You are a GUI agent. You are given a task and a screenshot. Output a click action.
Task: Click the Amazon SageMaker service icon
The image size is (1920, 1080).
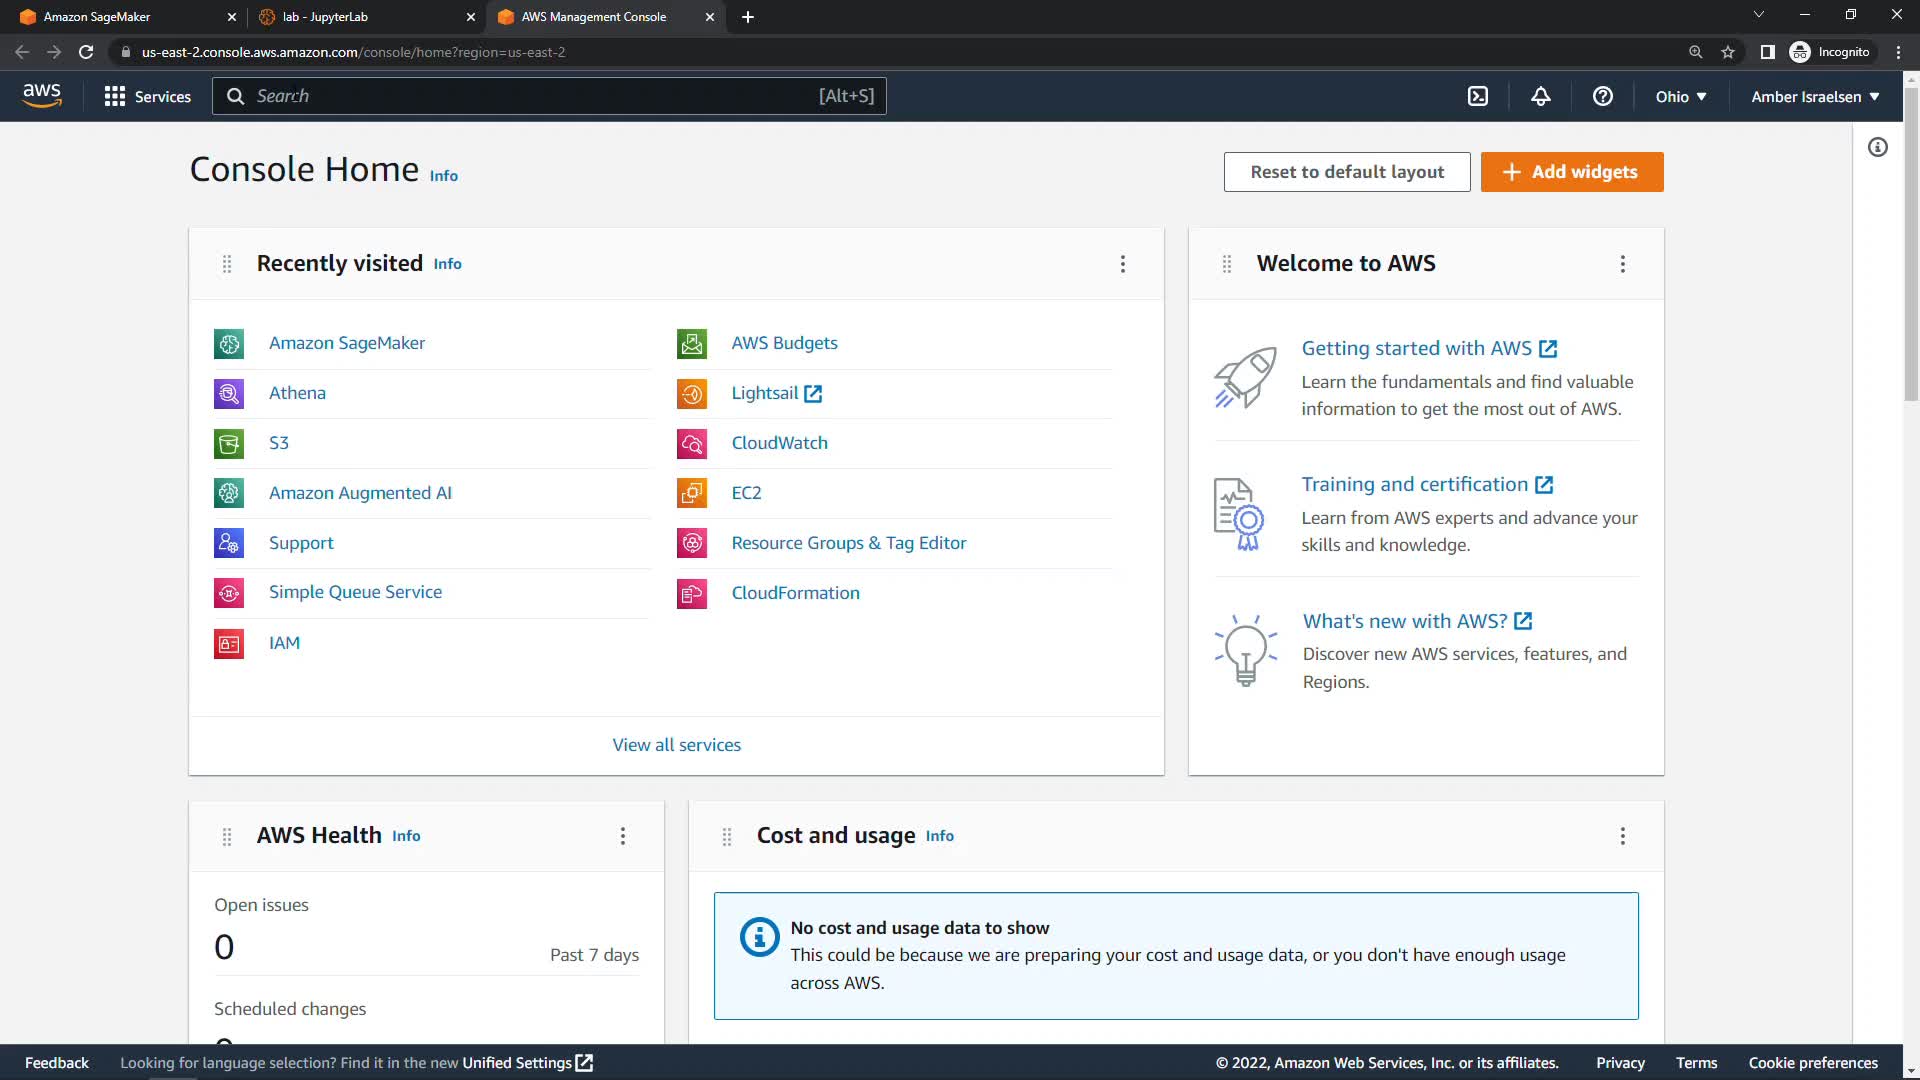point(229,344)
